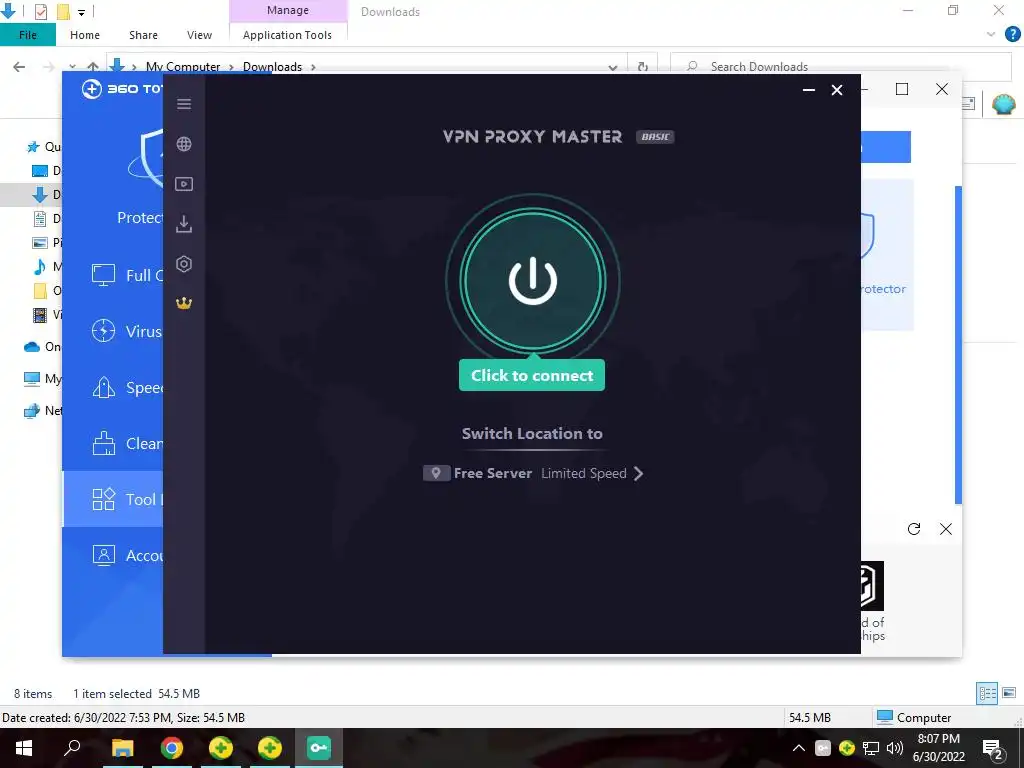Close the 360 Total Security window
Screen dimensions: 1024x768
(x=942, y=89)
